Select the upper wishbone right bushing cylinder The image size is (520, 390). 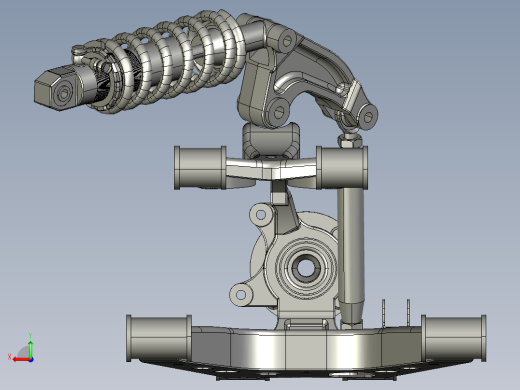(x=342, y=168)
